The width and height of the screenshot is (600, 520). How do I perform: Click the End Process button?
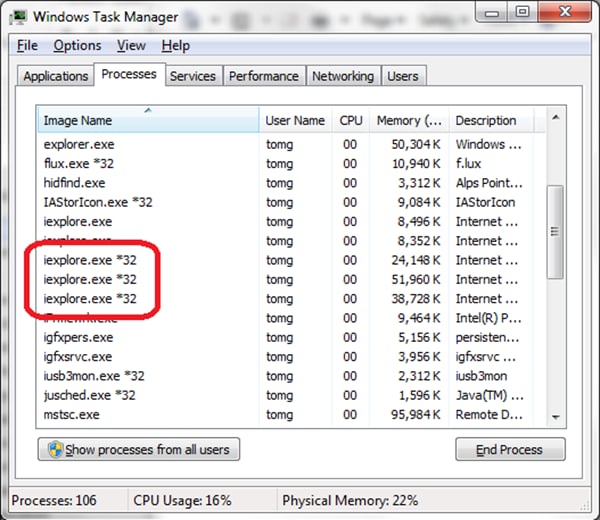click(x=510, y=449)
